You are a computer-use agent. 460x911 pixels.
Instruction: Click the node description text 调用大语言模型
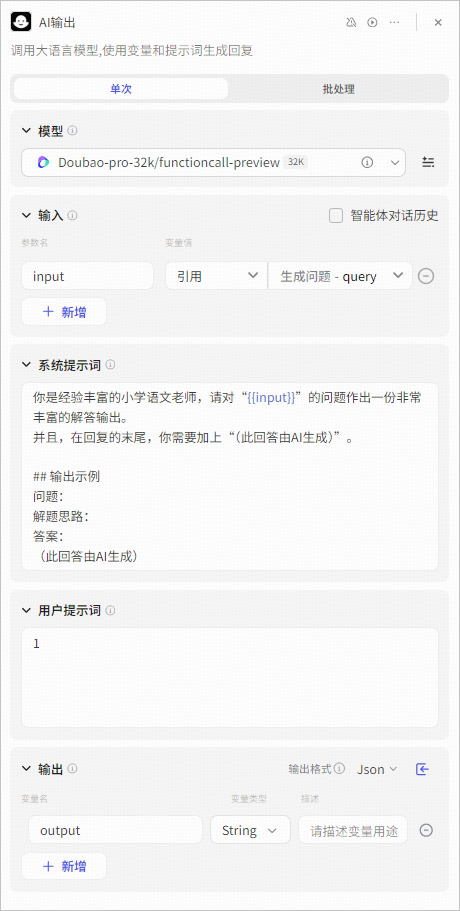[132, 51]
